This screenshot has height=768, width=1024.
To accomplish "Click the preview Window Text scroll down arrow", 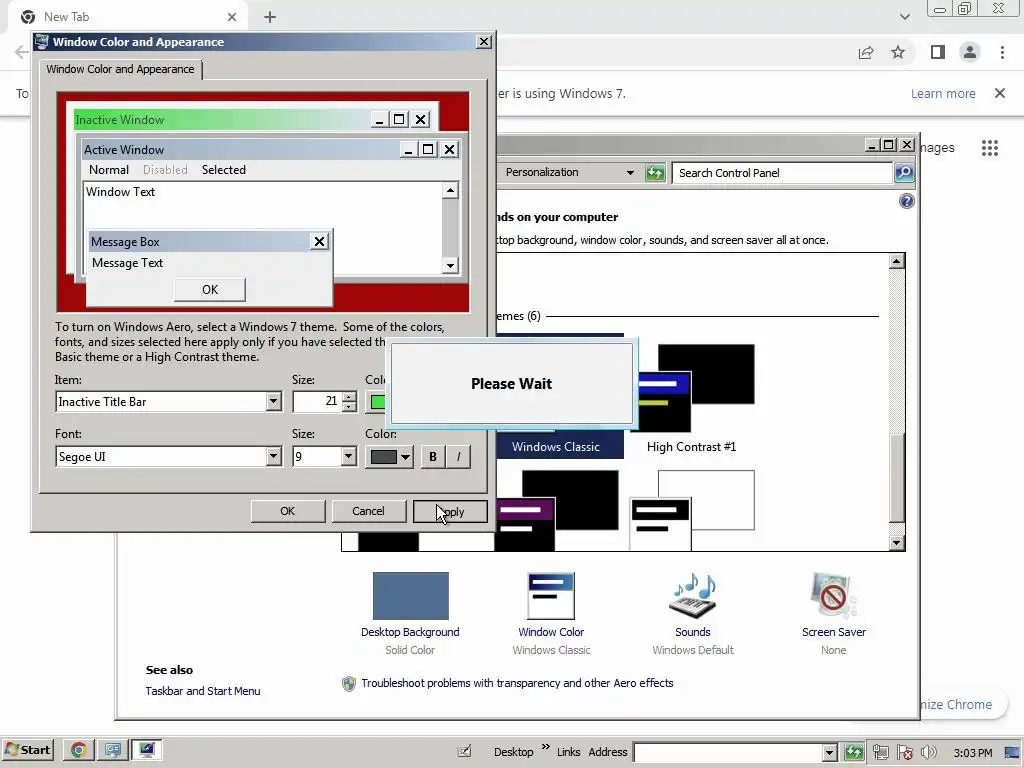I will (450, 265).
